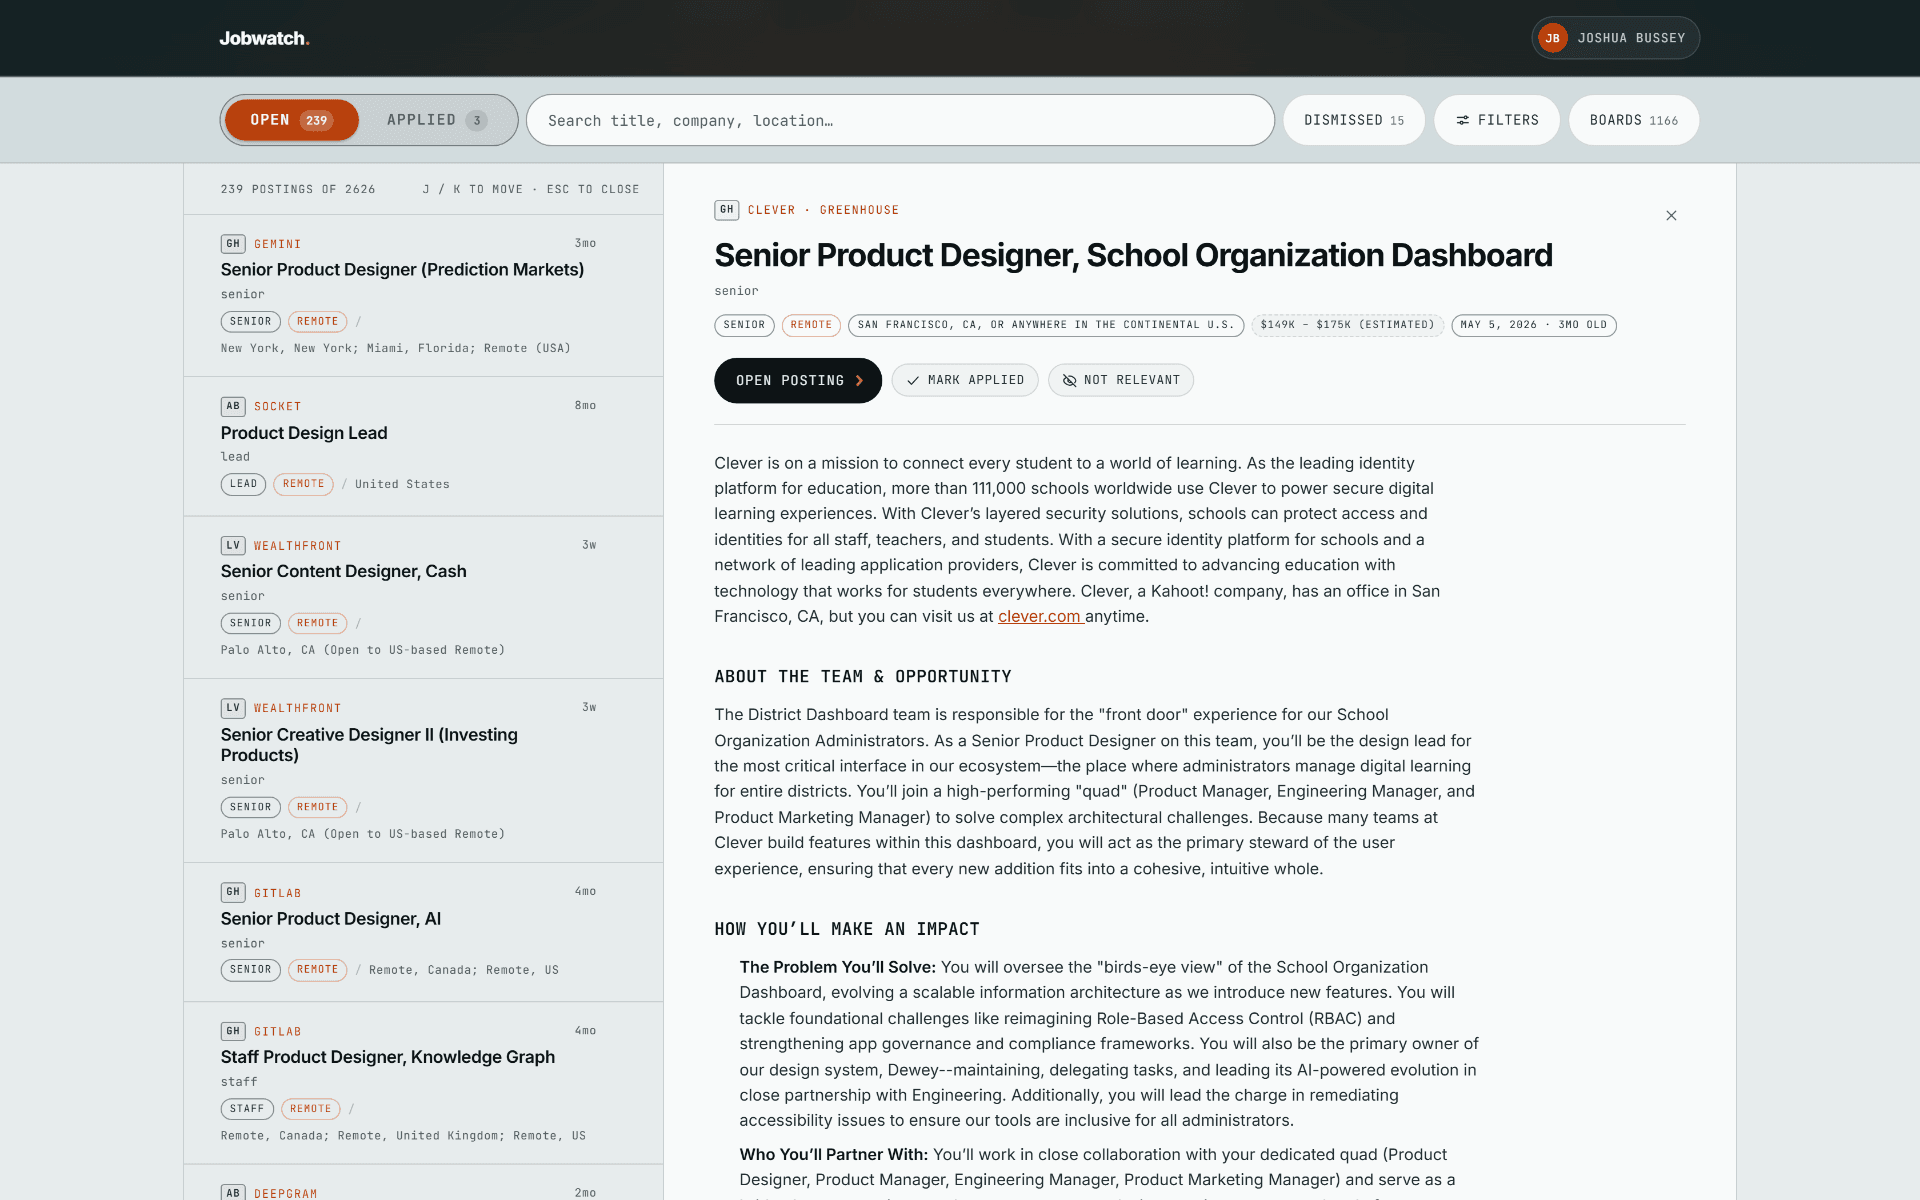
Task: Click the GH badge next to Gemini
Action: (233, 244)
